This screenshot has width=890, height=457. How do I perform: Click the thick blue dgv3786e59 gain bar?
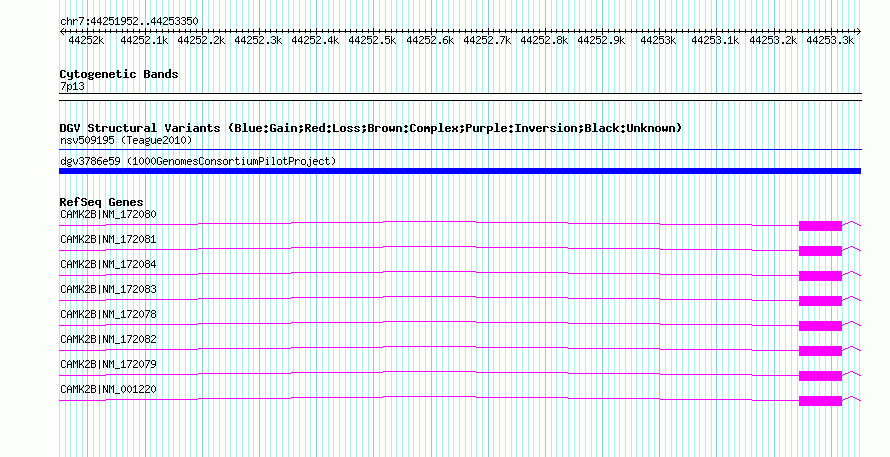(460, 171)
